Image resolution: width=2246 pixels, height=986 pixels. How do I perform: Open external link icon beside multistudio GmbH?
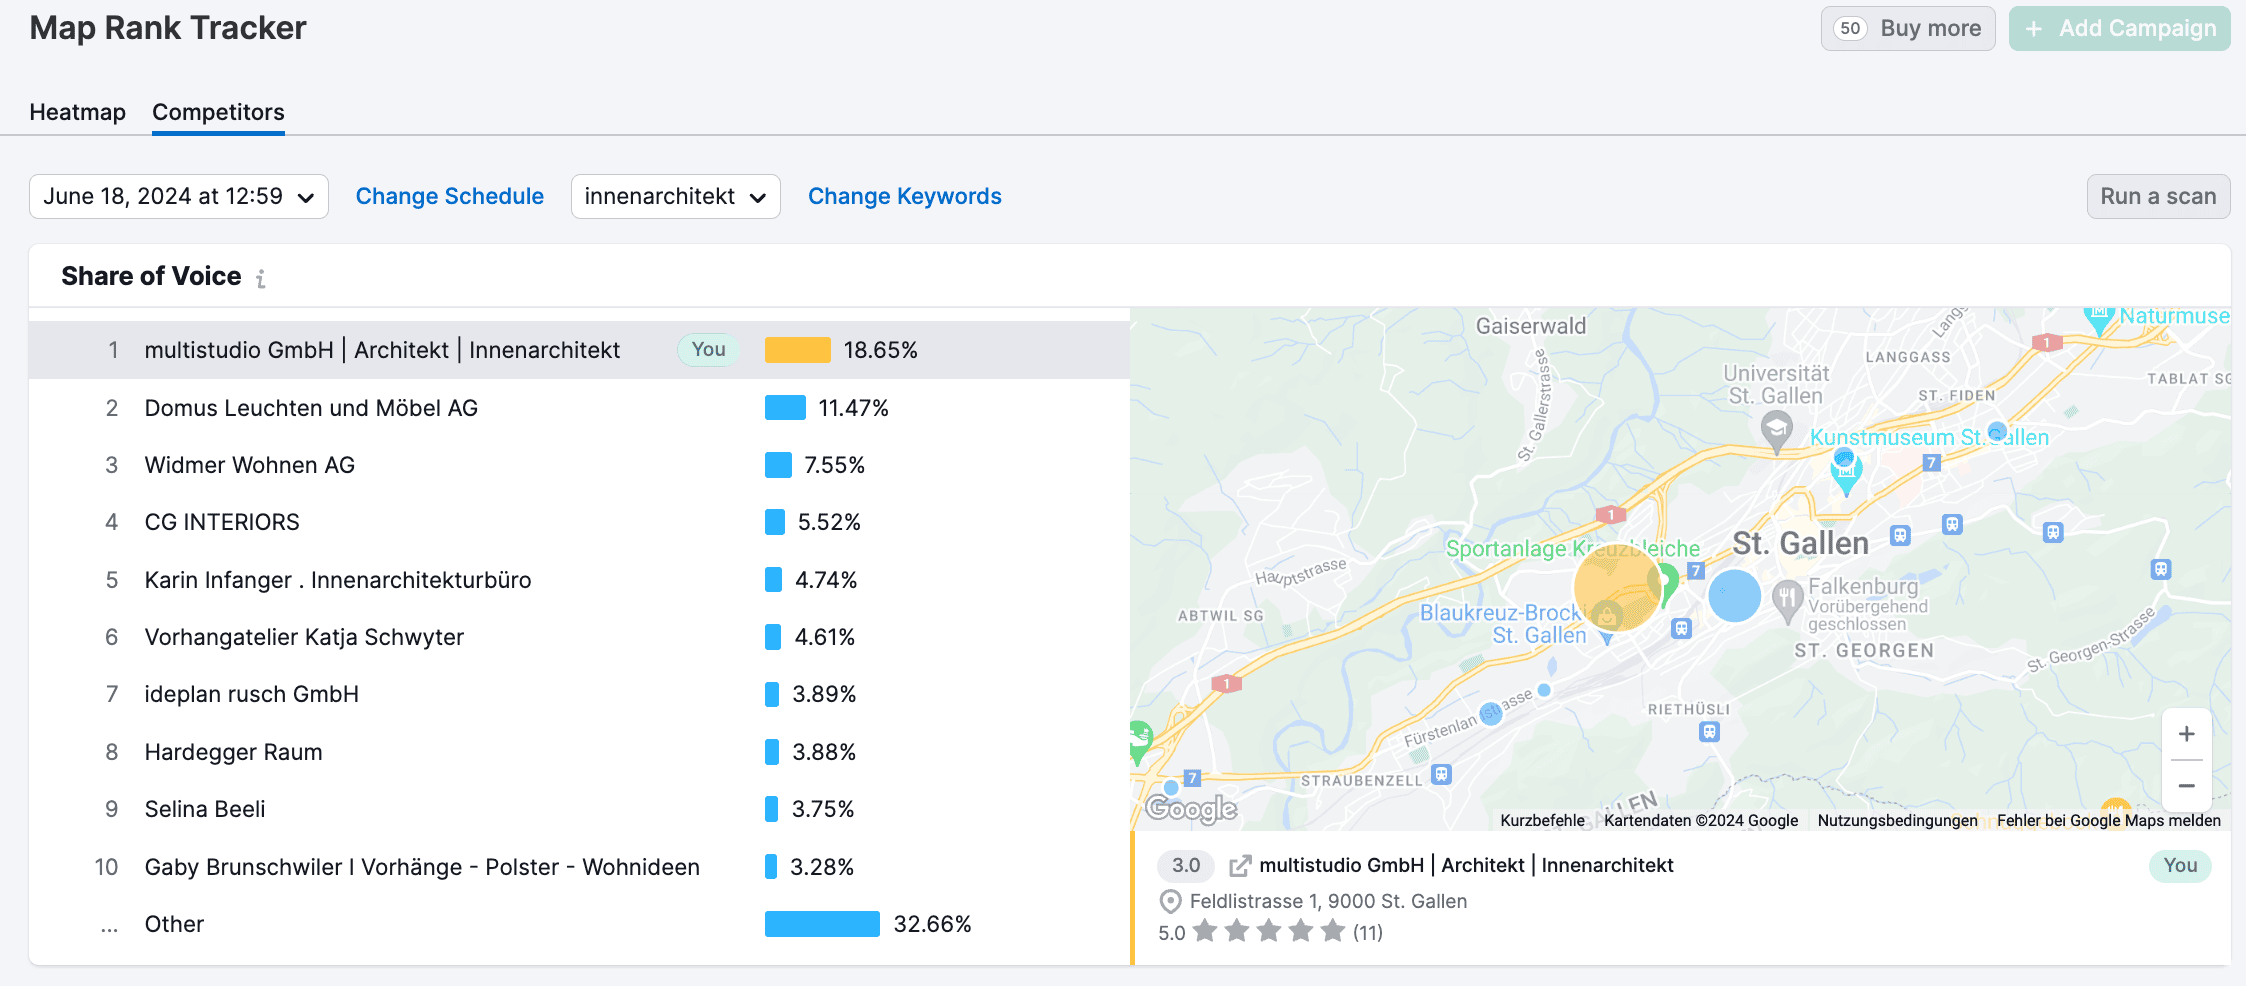[x=1240, y=866]
